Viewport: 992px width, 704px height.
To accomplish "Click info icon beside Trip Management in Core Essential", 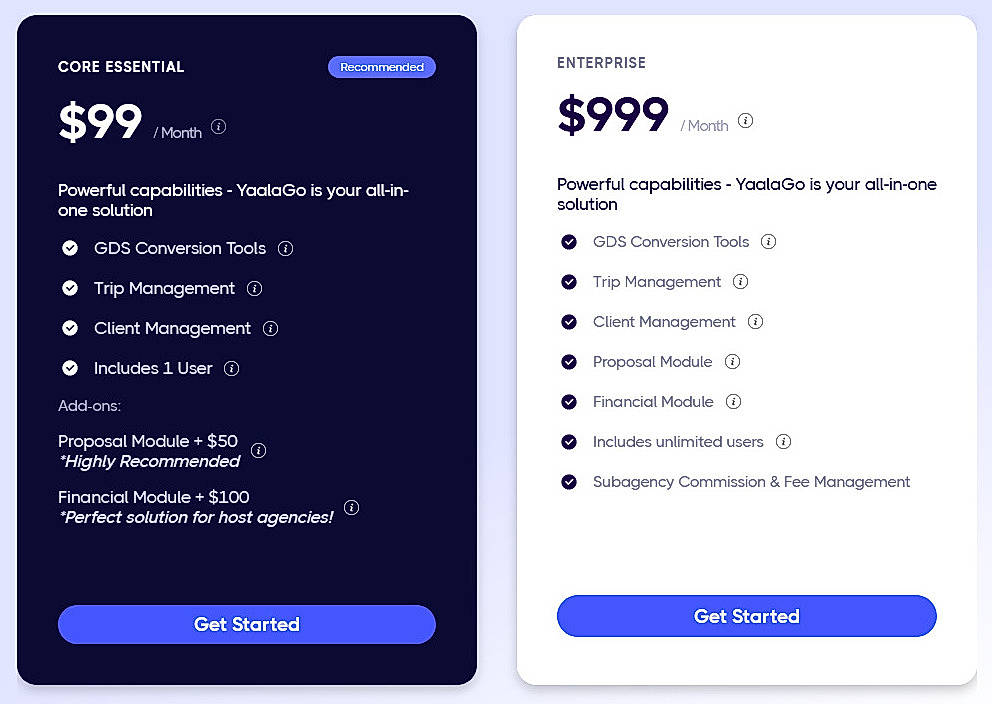I will coord(255,288).
